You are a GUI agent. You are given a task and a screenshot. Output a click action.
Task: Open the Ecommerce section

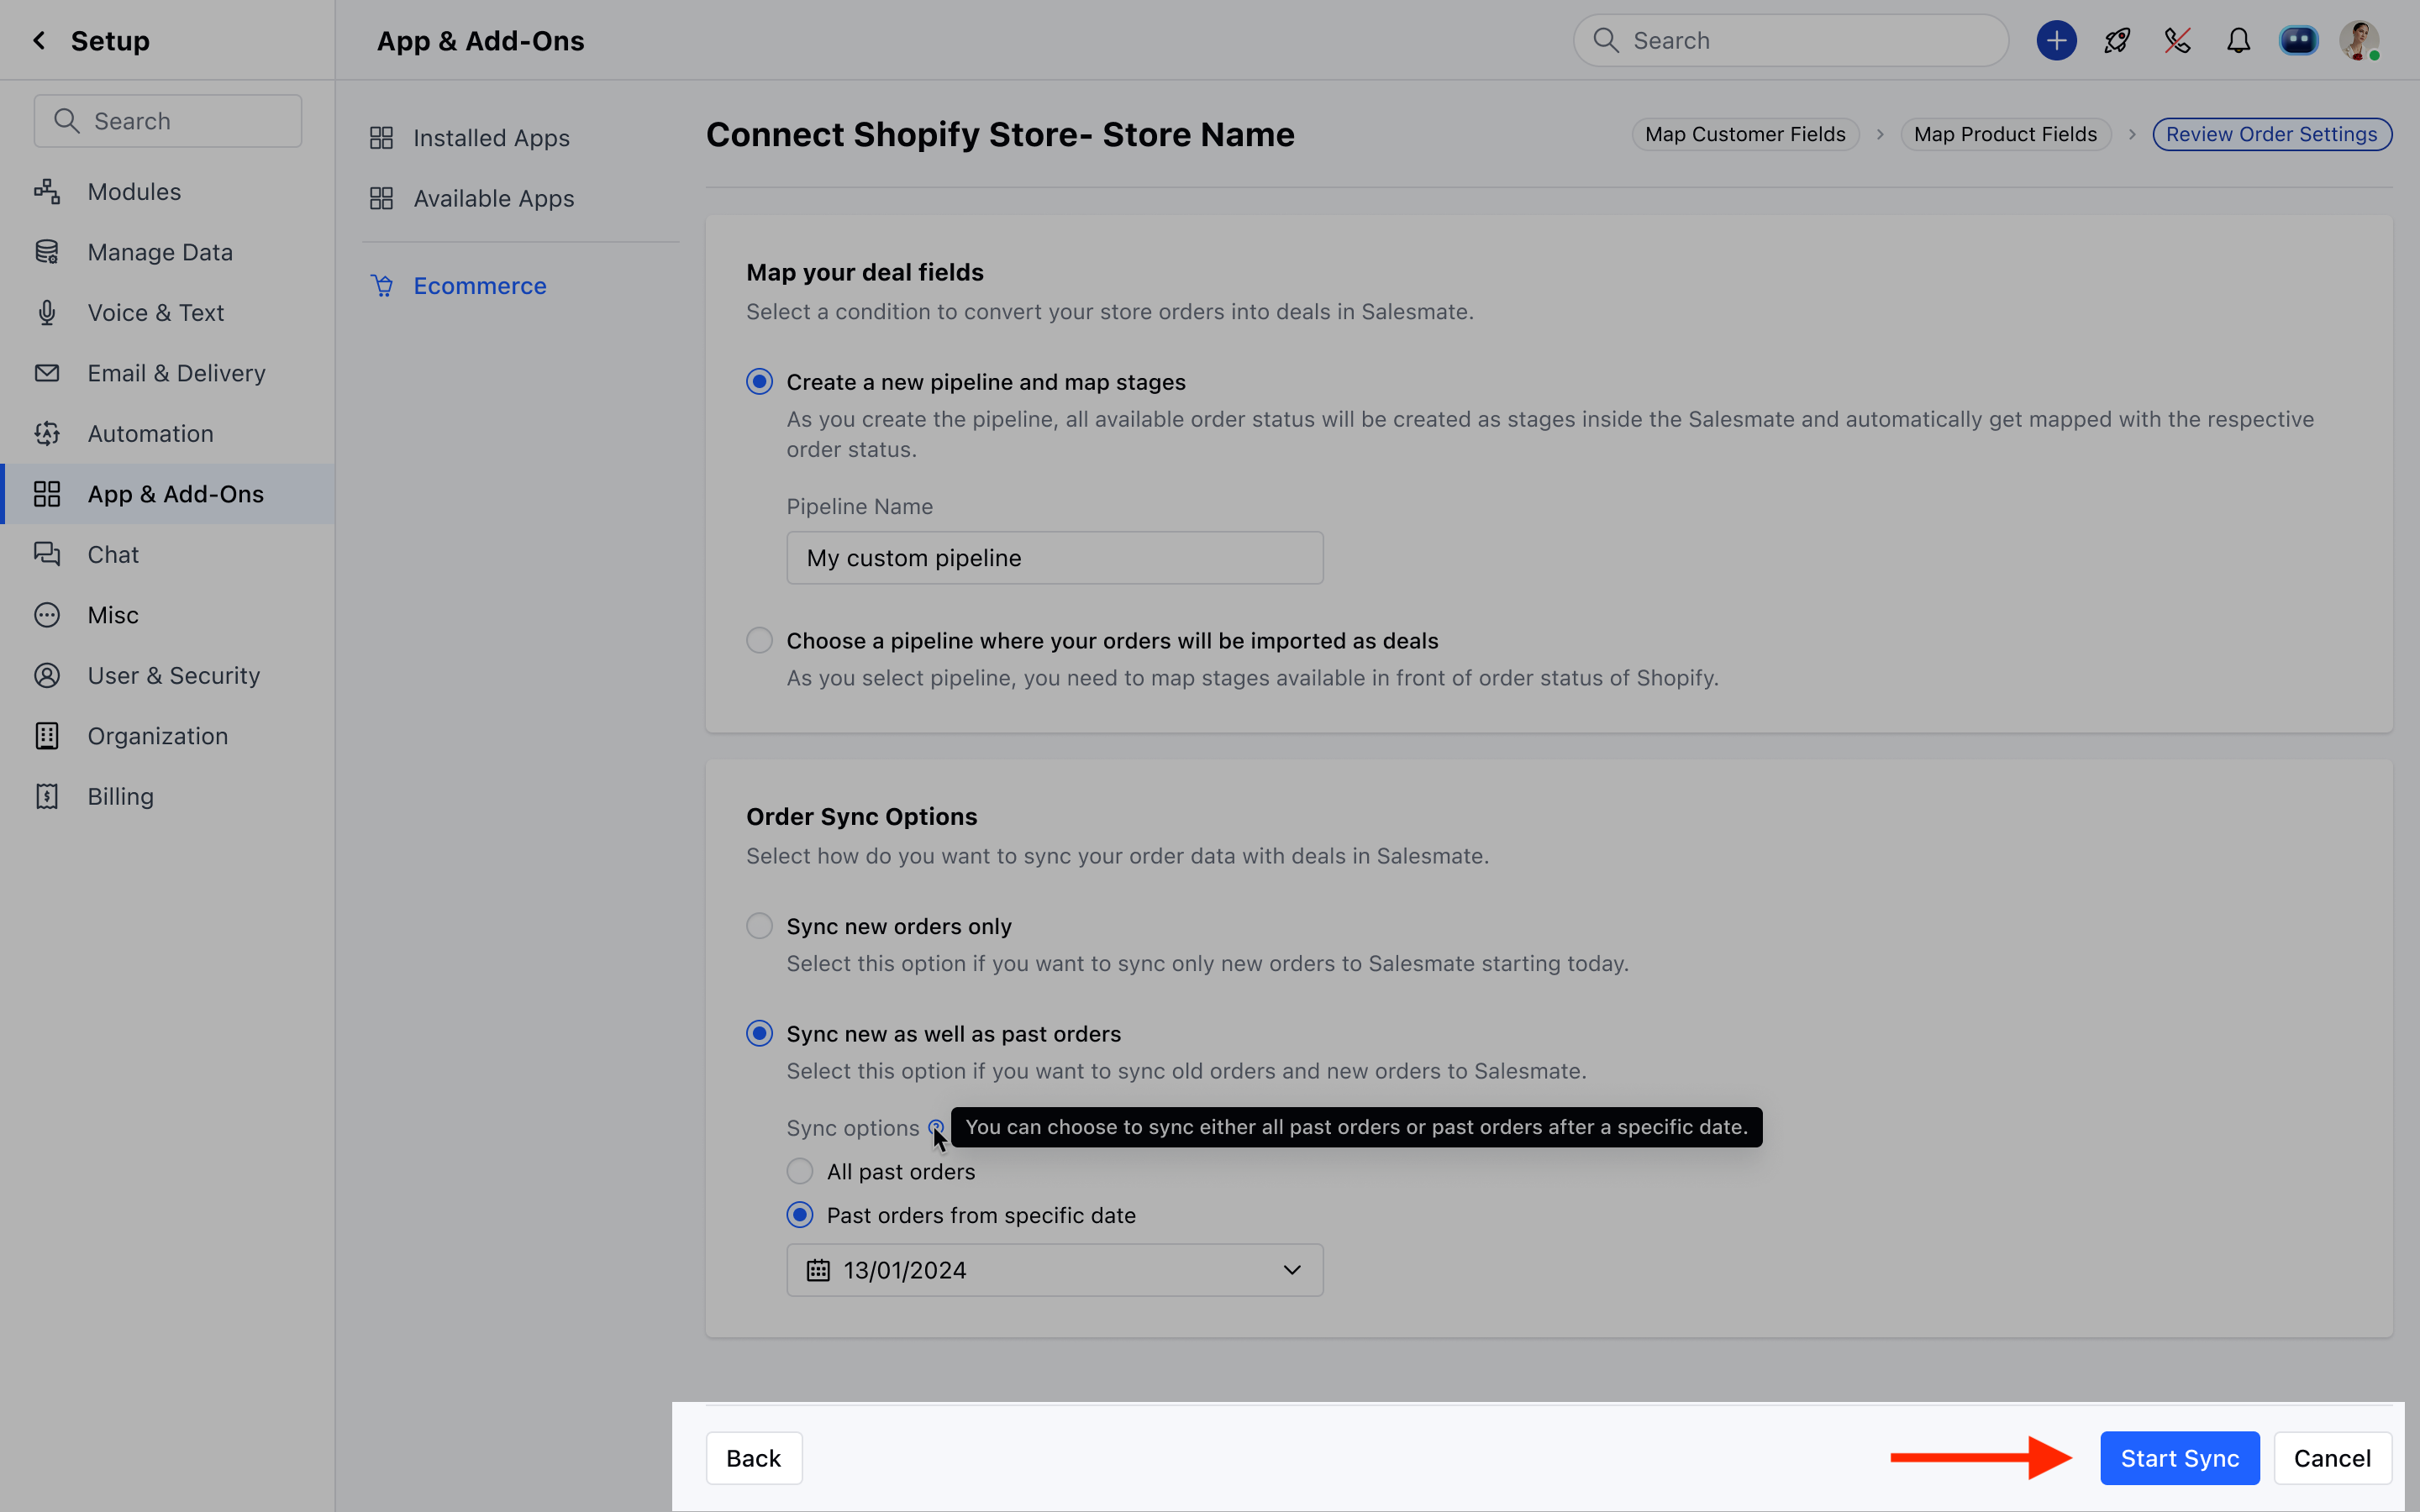point(480,286)
